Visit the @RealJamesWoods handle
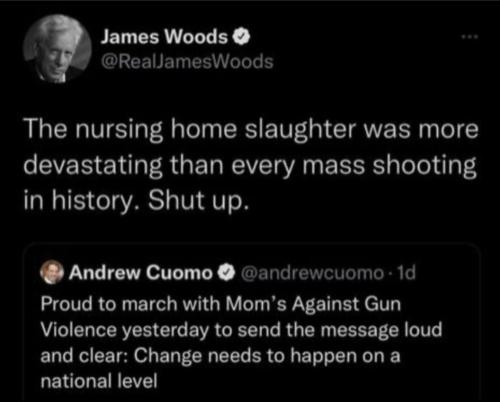The image size is (500, 402). pyautogui.click(x=187, y=62)
